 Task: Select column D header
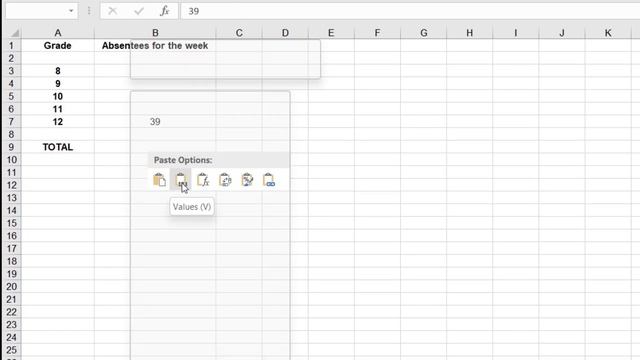click(x=285, y=33)
